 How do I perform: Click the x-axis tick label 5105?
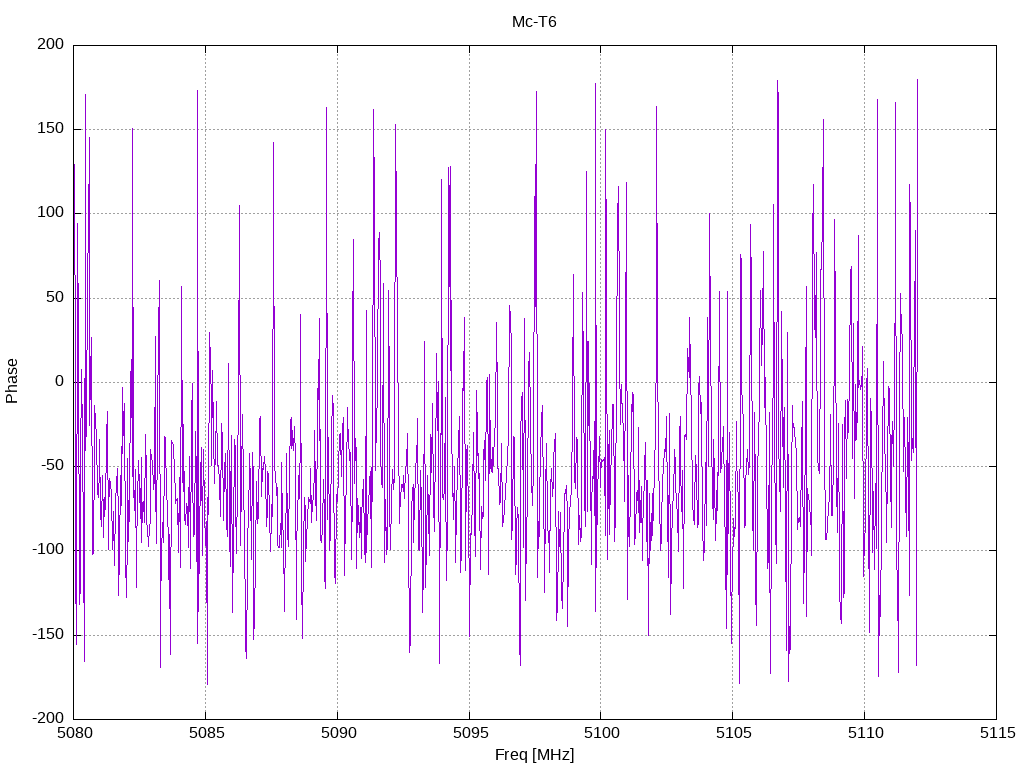(x=733, y=733)
